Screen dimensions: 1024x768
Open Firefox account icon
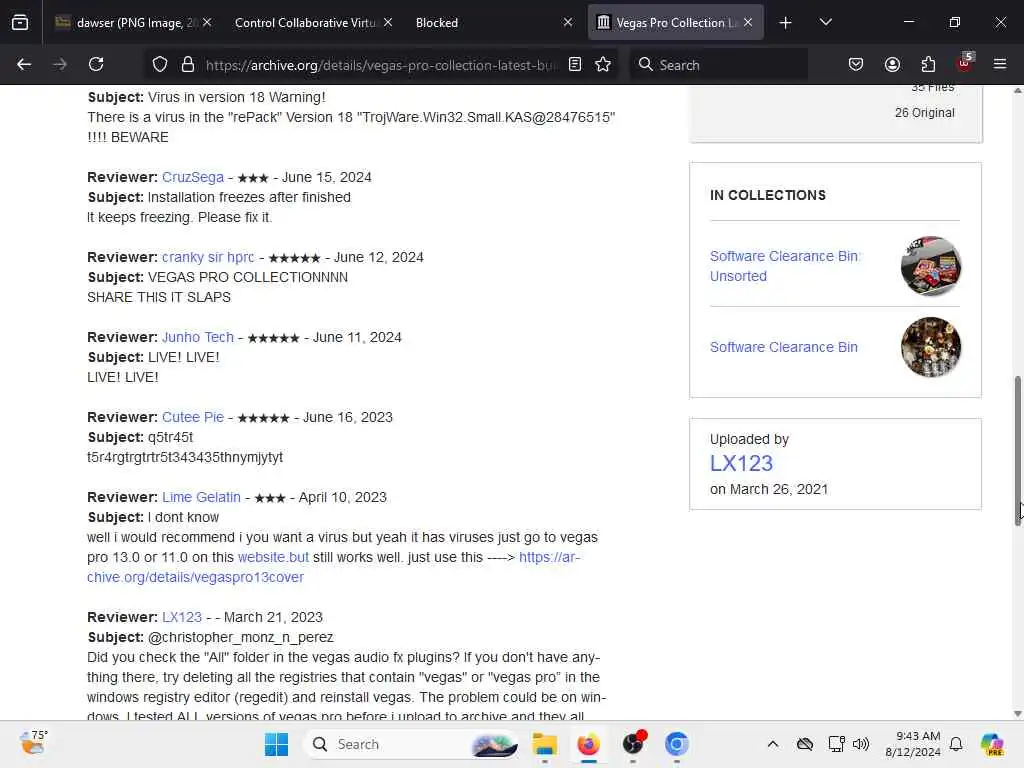coord(892,64)
